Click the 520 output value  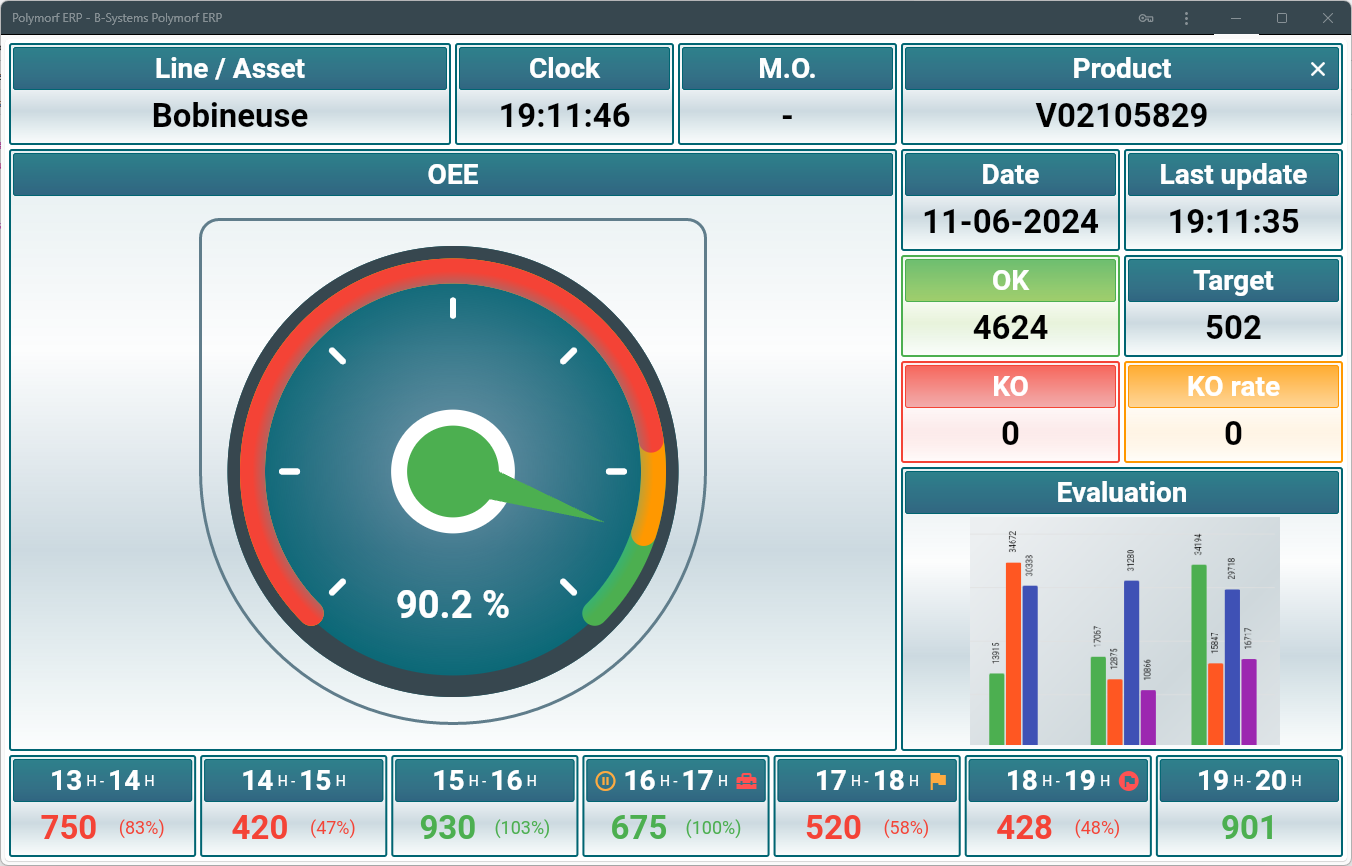833,828
